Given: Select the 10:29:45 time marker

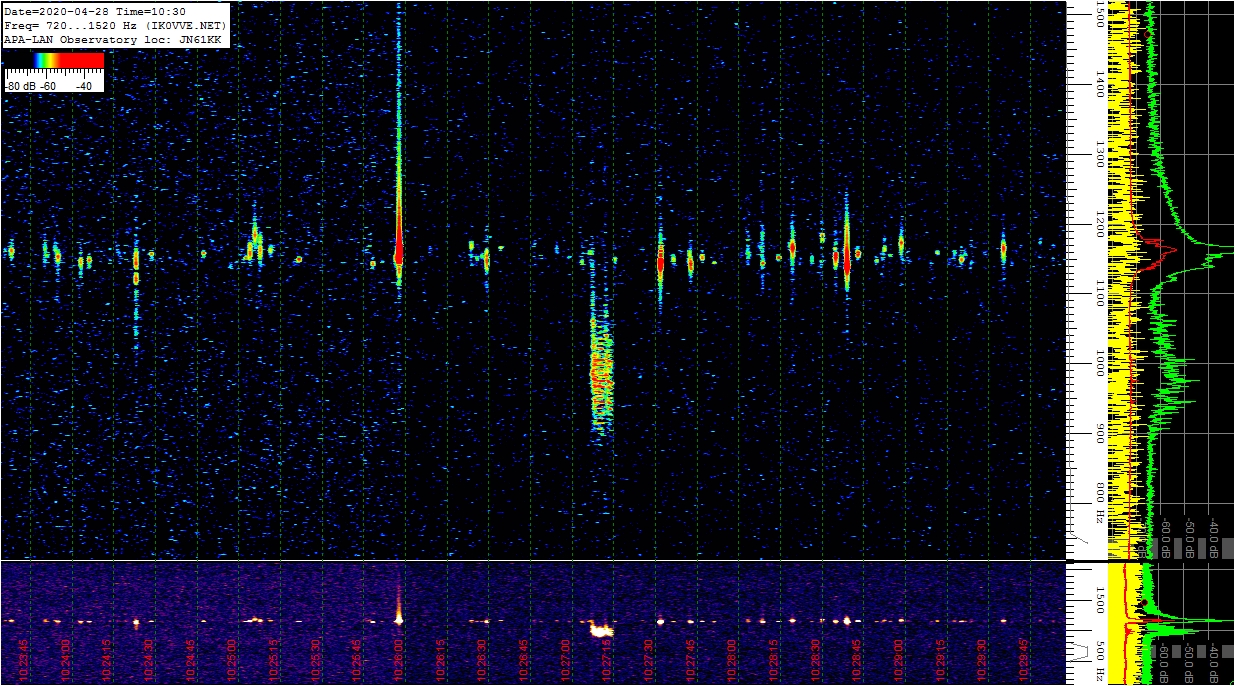Looking at the screenshot, I should [x=1025, y=660].
